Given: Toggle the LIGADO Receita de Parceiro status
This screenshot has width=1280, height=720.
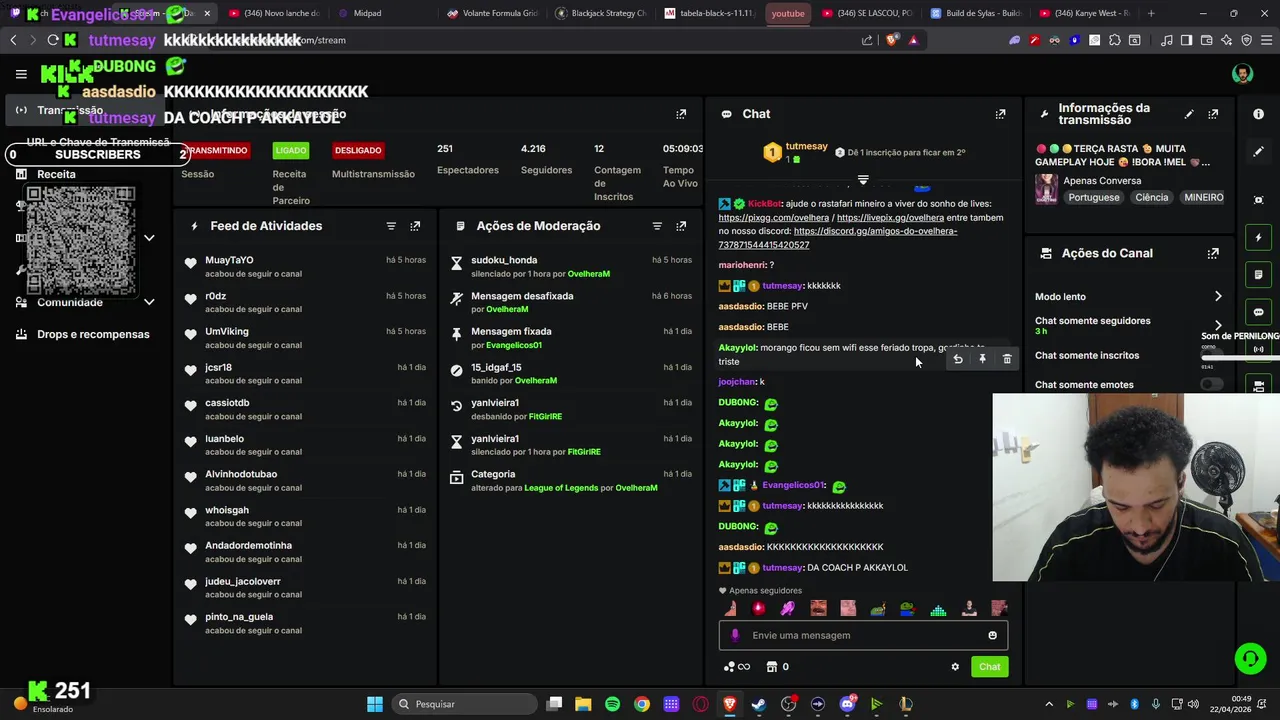Looking at the screenshot, I should point(291,150).
